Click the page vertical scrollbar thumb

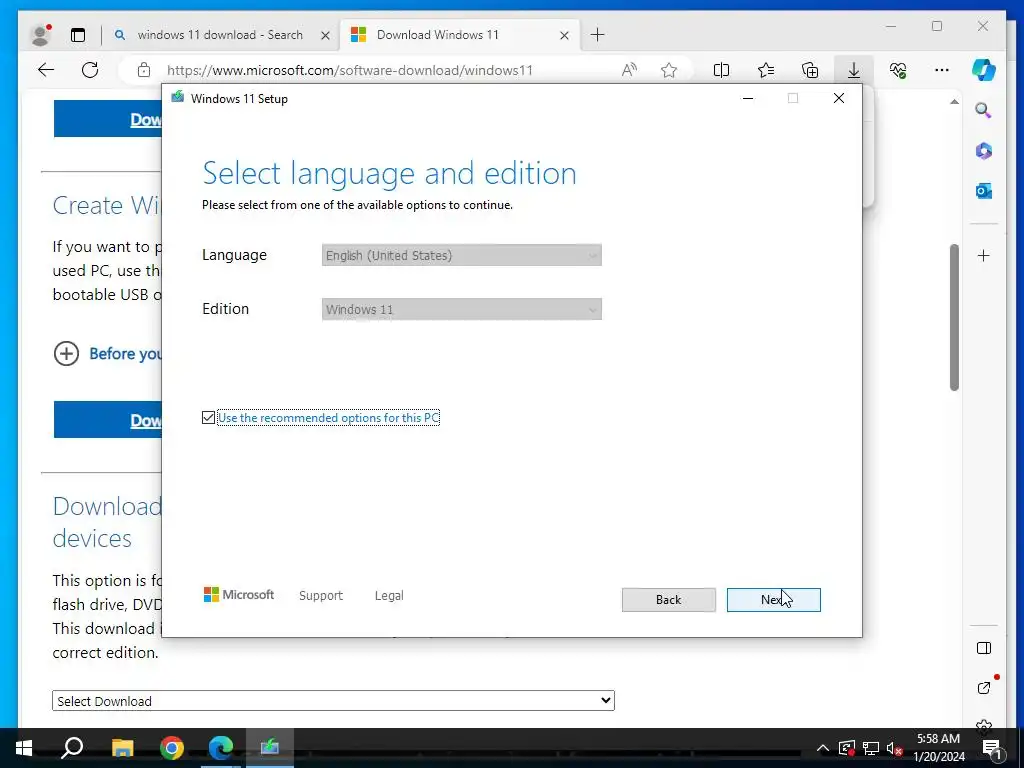(954, 317)
